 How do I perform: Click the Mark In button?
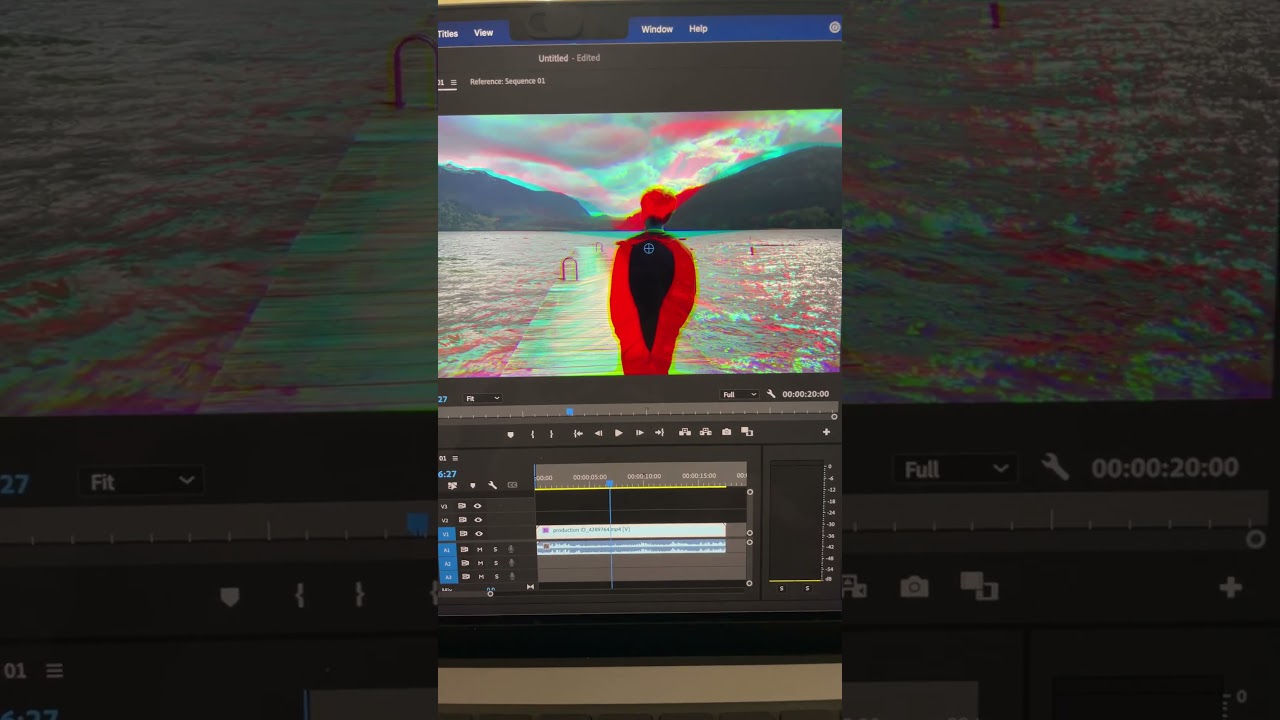pyautogui.click(x=532, y=434)
